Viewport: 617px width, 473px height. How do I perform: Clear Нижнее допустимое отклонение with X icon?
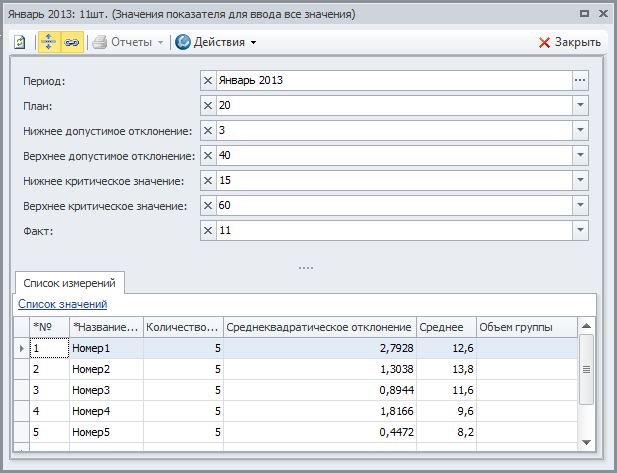208,131
